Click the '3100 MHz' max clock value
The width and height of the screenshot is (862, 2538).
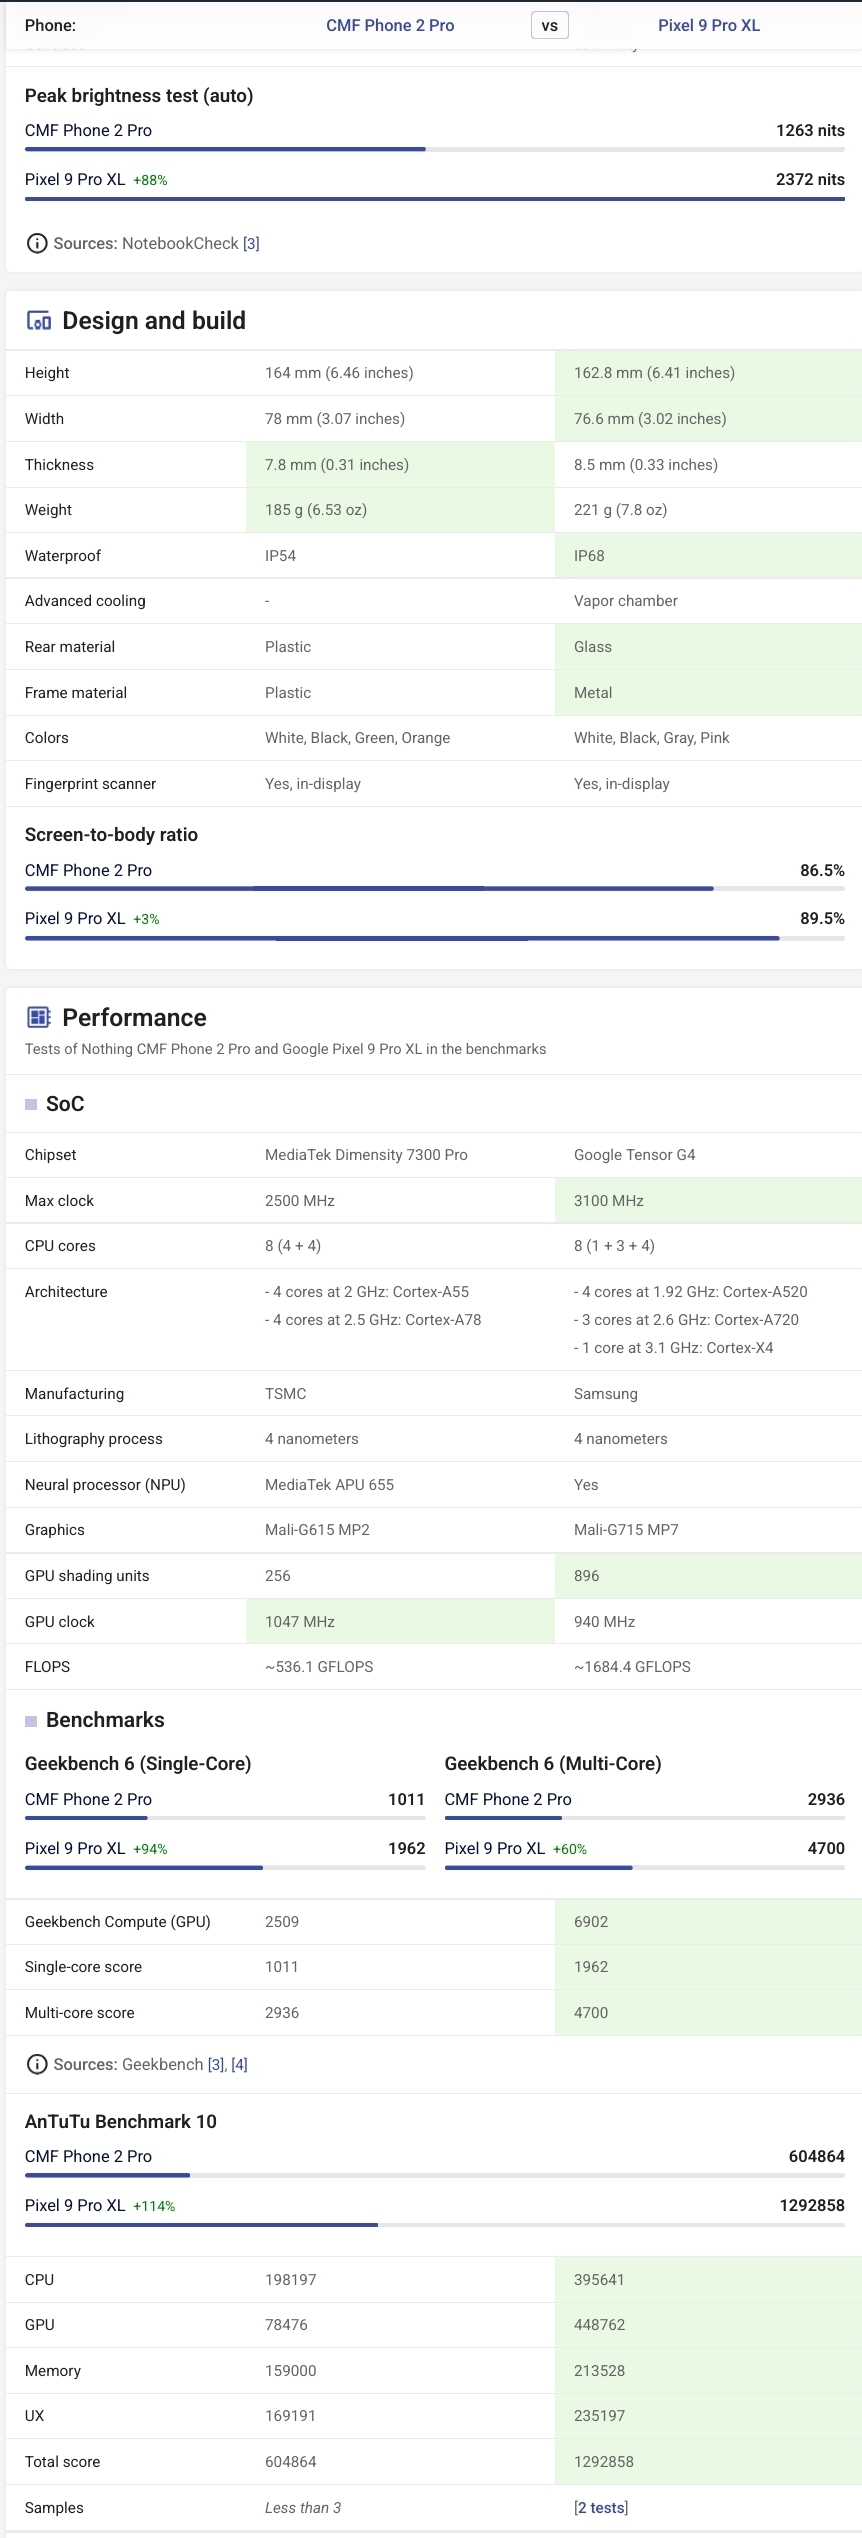click(609, 1201)
